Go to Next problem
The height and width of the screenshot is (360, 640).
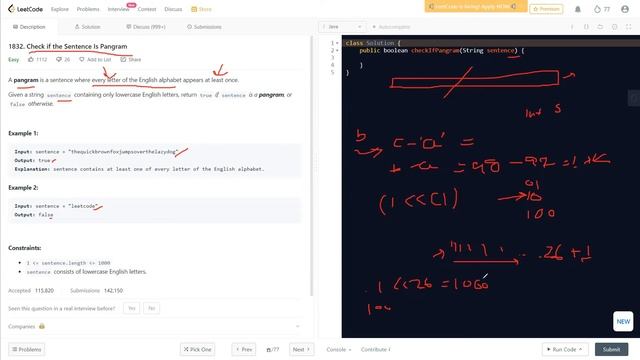coord(301,349)
